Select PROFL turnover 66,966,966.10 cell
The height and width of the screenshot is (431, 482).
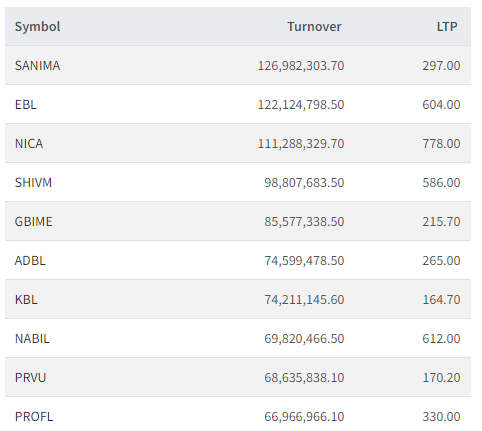coord(304,417)
